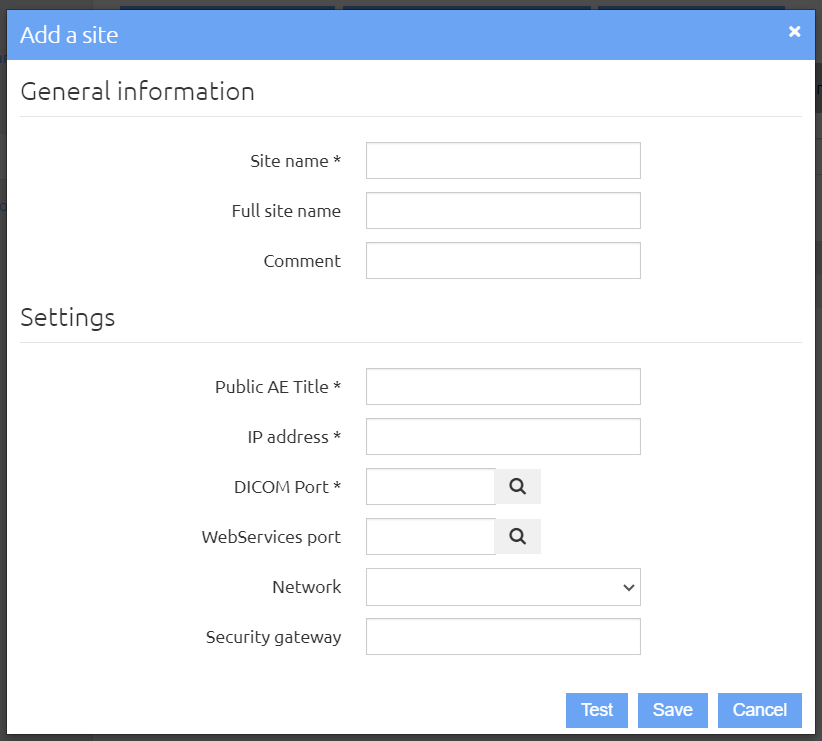Click the Security gateway label text
Viewport: 822px width, 741px height.
click(273, 637)
